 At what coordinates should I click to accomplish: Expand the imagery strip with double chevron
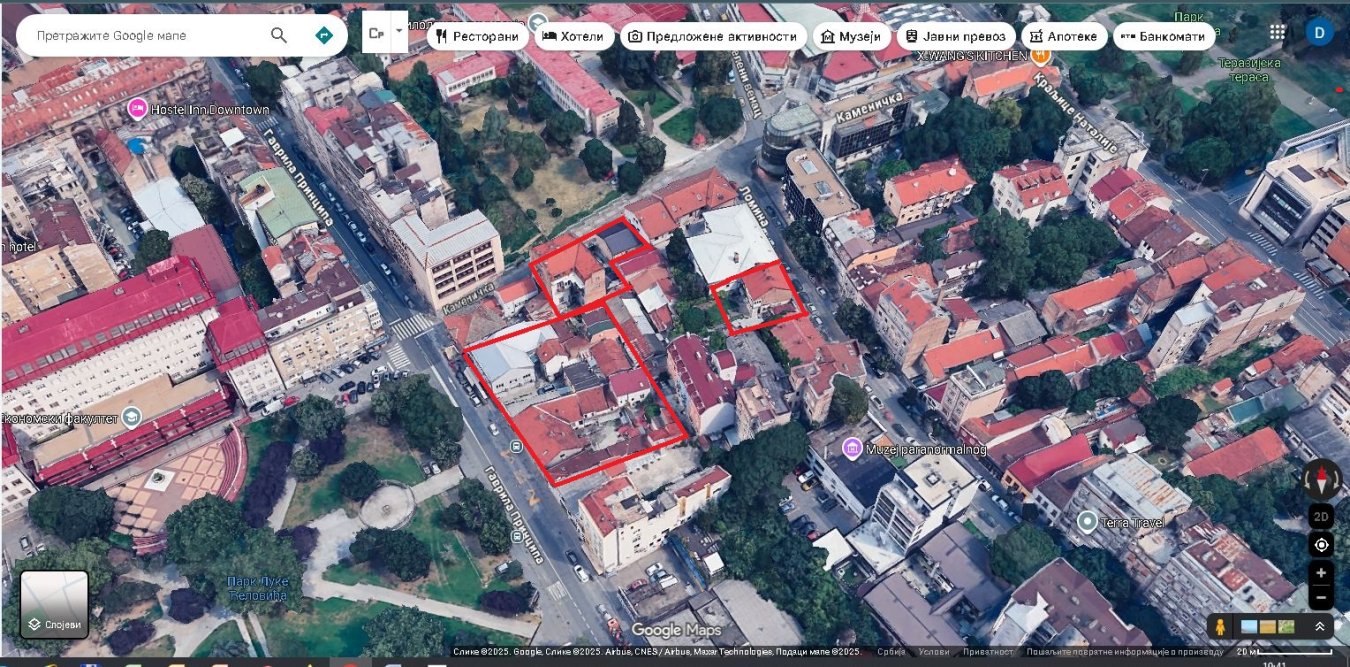point(1319,627)
